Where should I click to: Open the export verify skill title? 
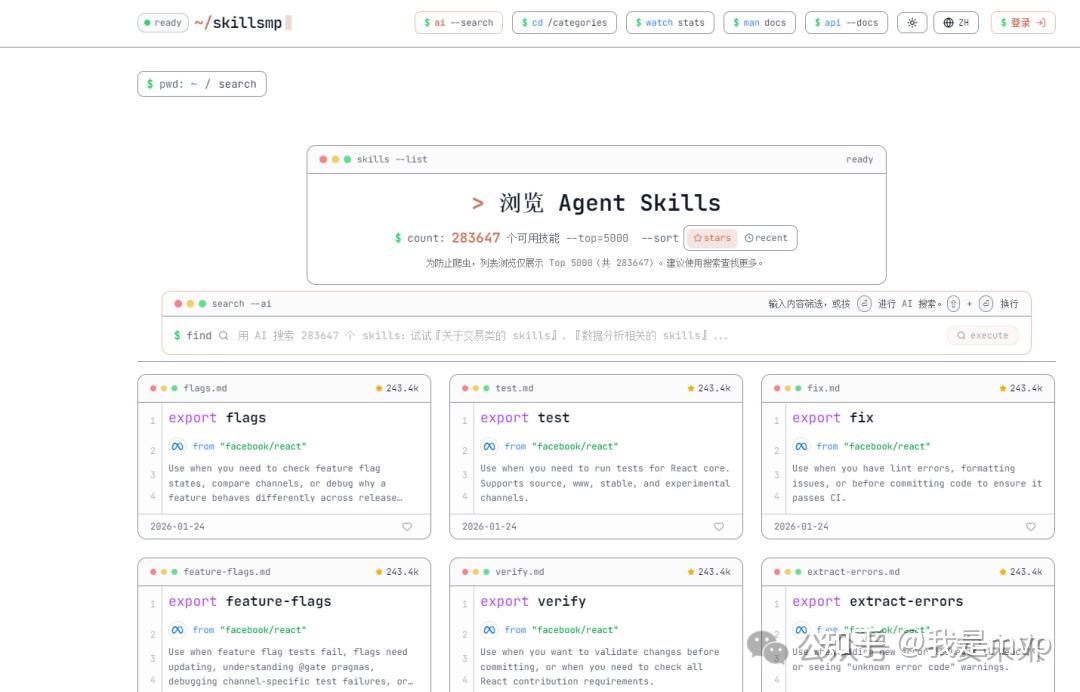533,602
